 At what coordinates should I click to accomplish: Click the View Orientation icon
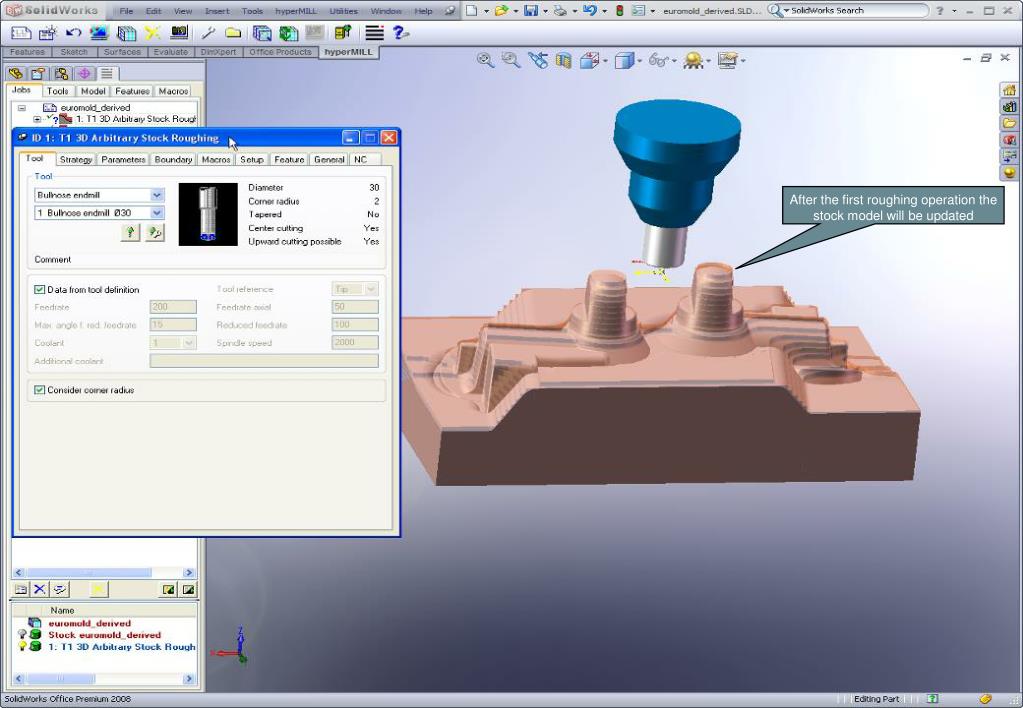[589, 61]
